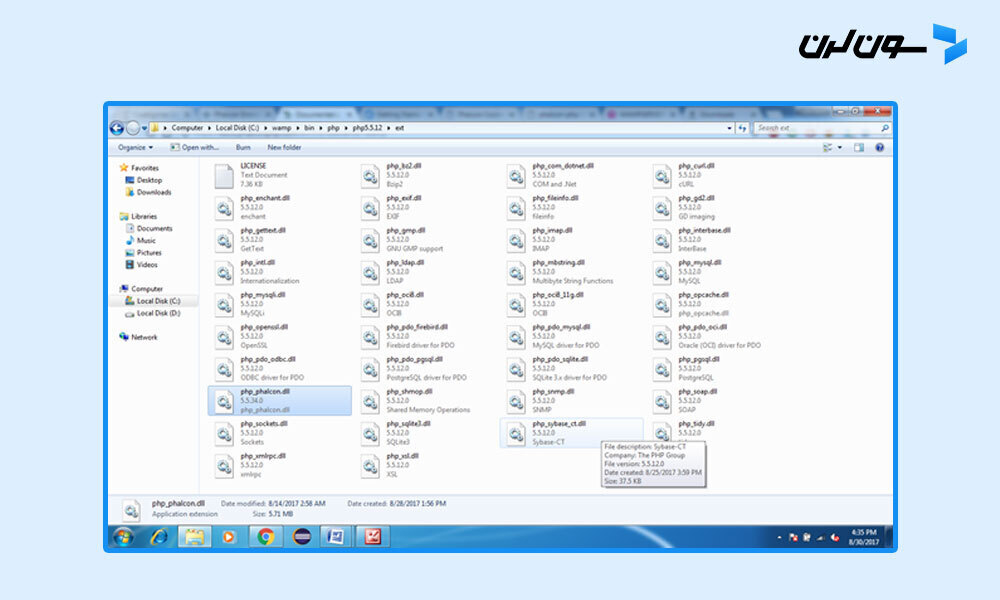Navigate to the wamp breadcrumb segment

click(x=281, y=128)
